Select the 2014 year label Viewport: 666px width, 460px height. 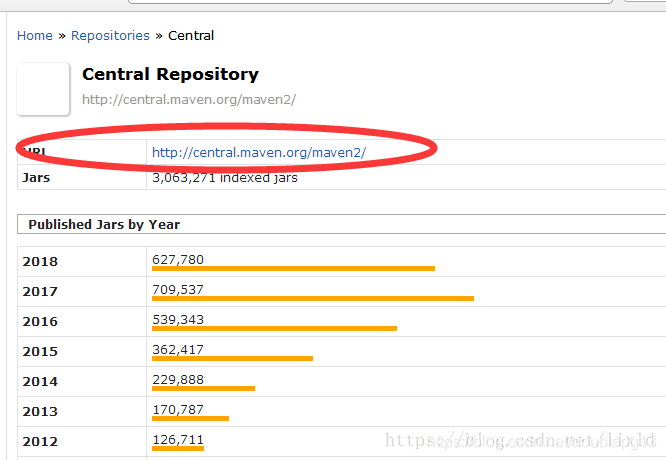pos(40,382)
